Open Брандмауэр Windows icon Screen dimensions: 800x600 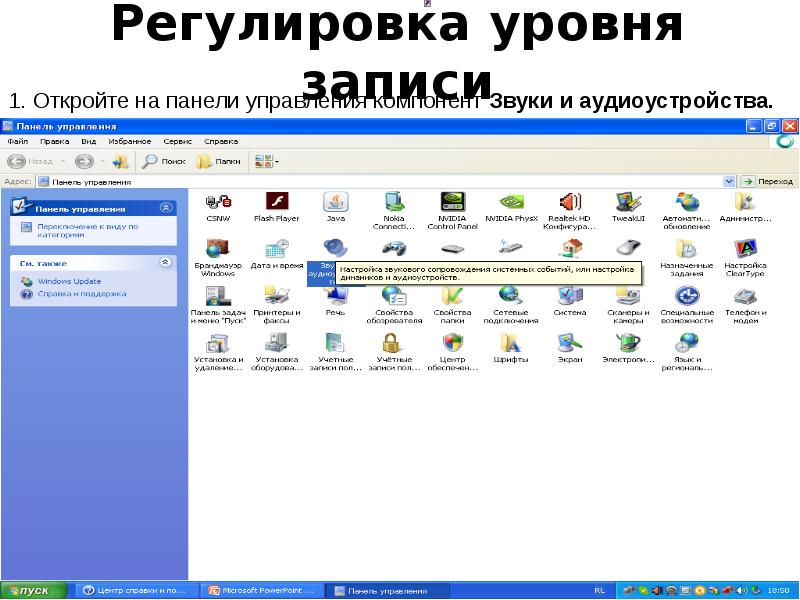218,258
